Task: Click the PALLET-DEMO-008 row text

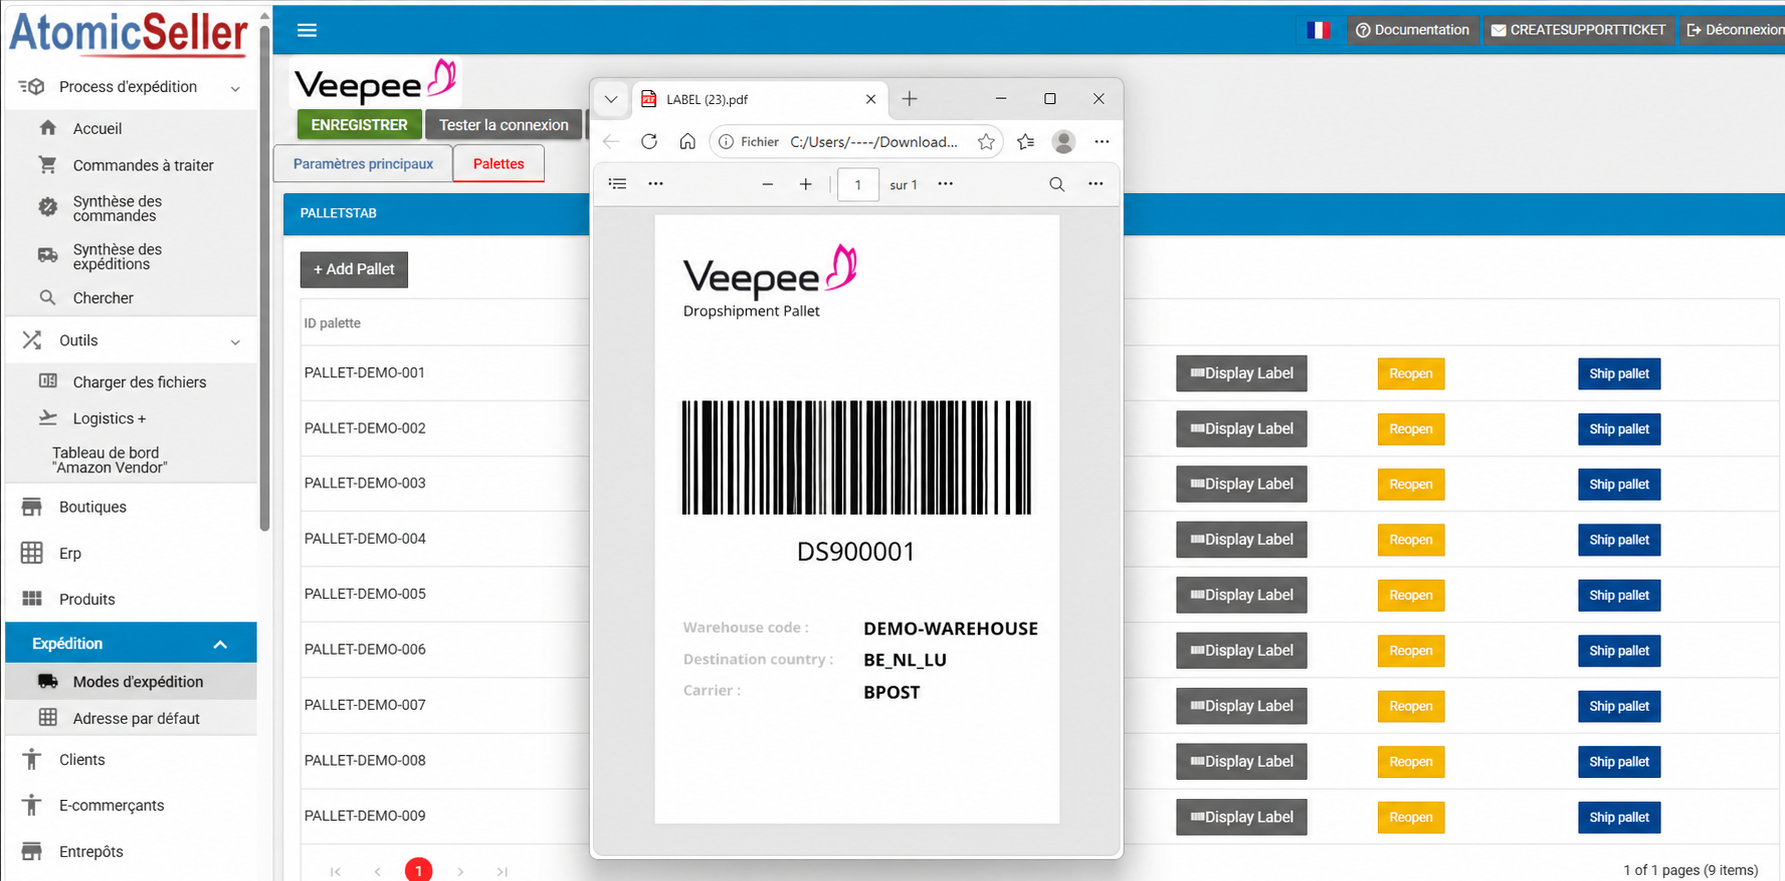Action: click(365, 761)
